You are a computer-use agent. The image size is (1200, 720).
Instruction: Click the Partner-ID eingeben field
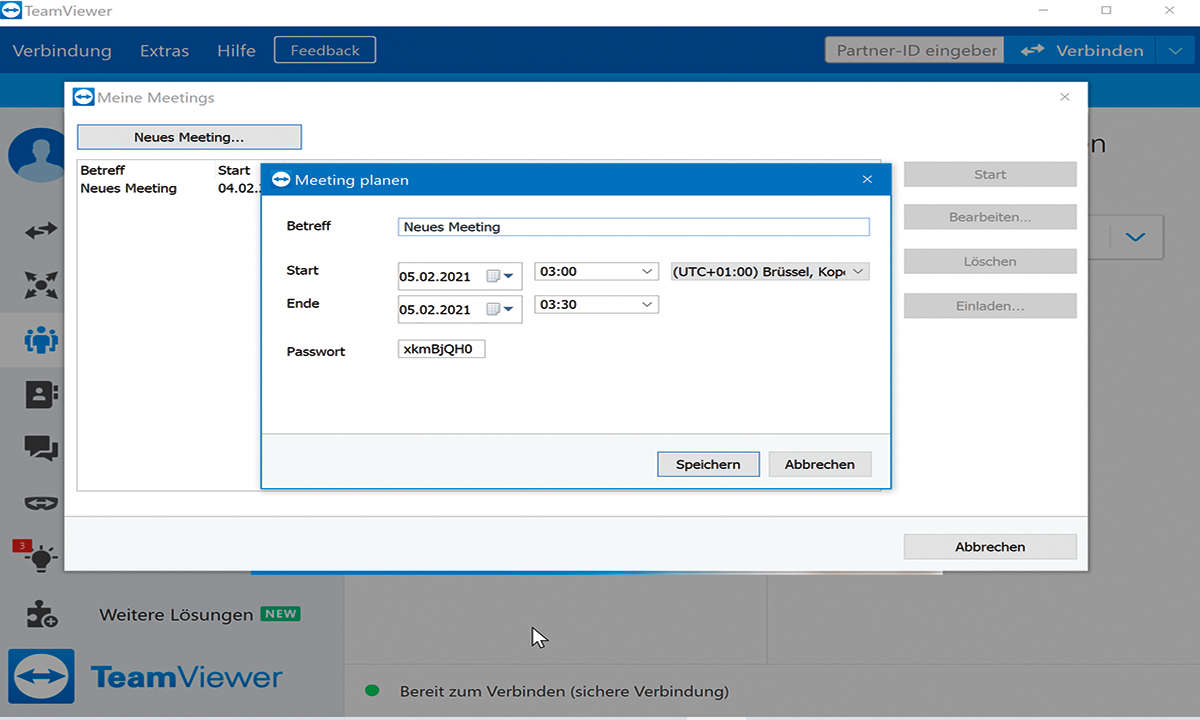coord(914,50)
